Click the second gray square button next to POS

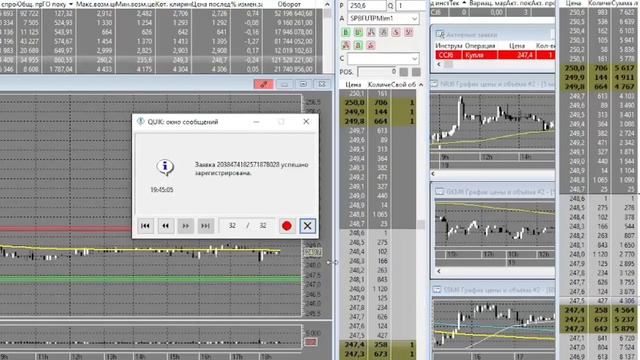[416, 72]
